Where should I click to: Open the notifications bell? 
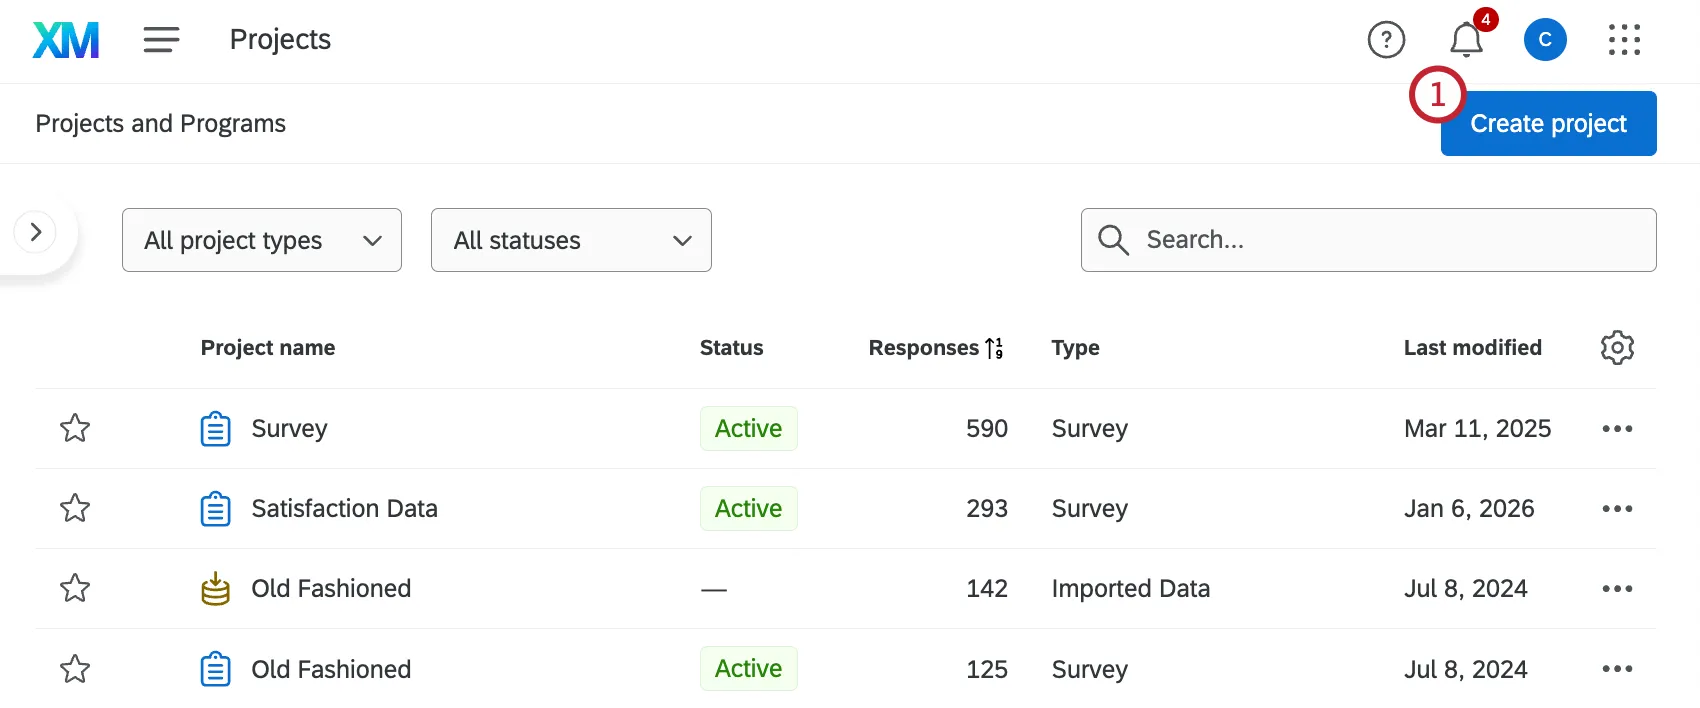[x=1466, y=40]
